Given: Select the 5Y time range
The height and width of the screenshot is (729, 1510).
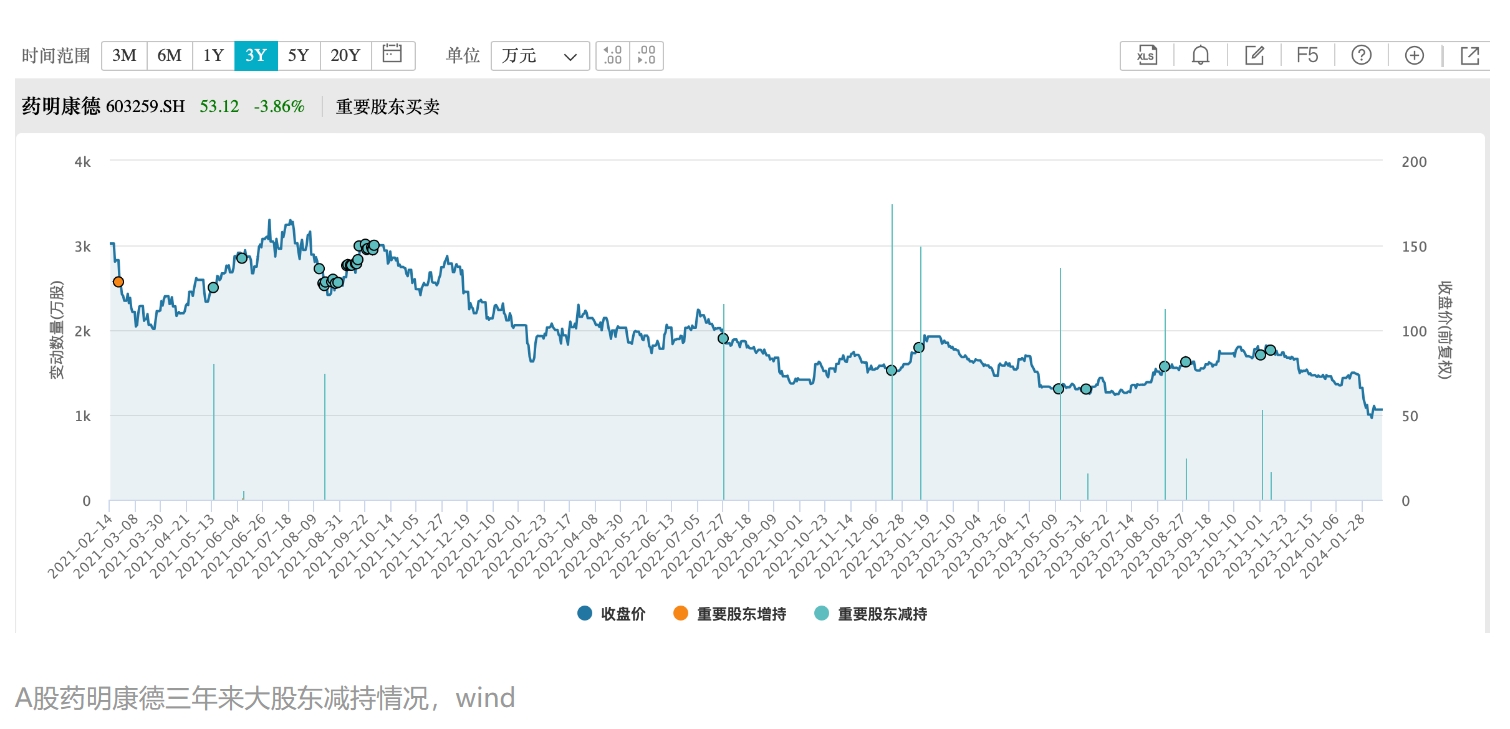Looking at the screenshot, I should pos(298,56).
